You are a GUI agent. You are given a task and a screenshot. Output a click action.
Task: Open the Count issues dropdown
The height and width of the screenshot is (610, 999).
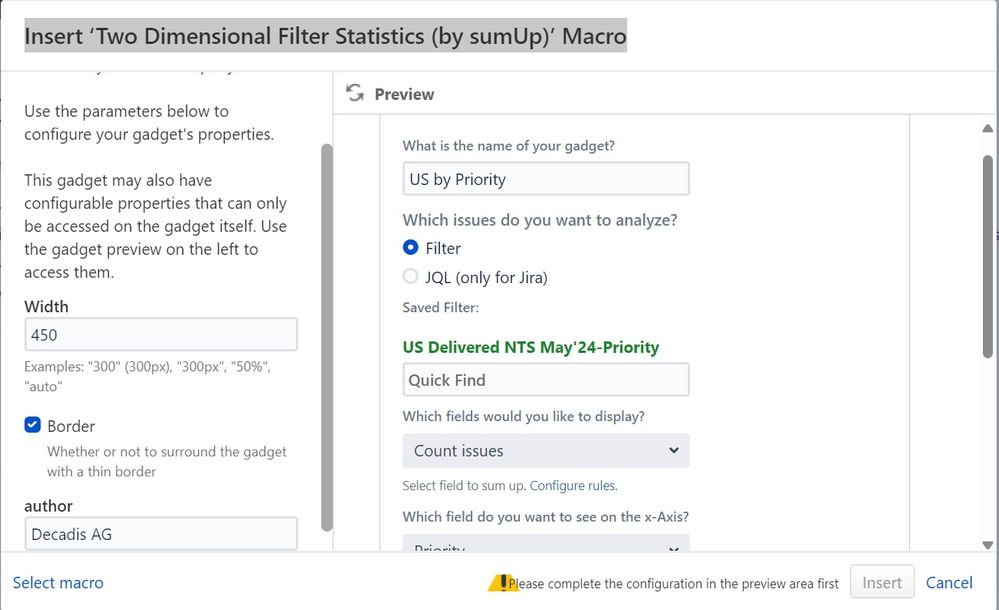pos(546,451)
